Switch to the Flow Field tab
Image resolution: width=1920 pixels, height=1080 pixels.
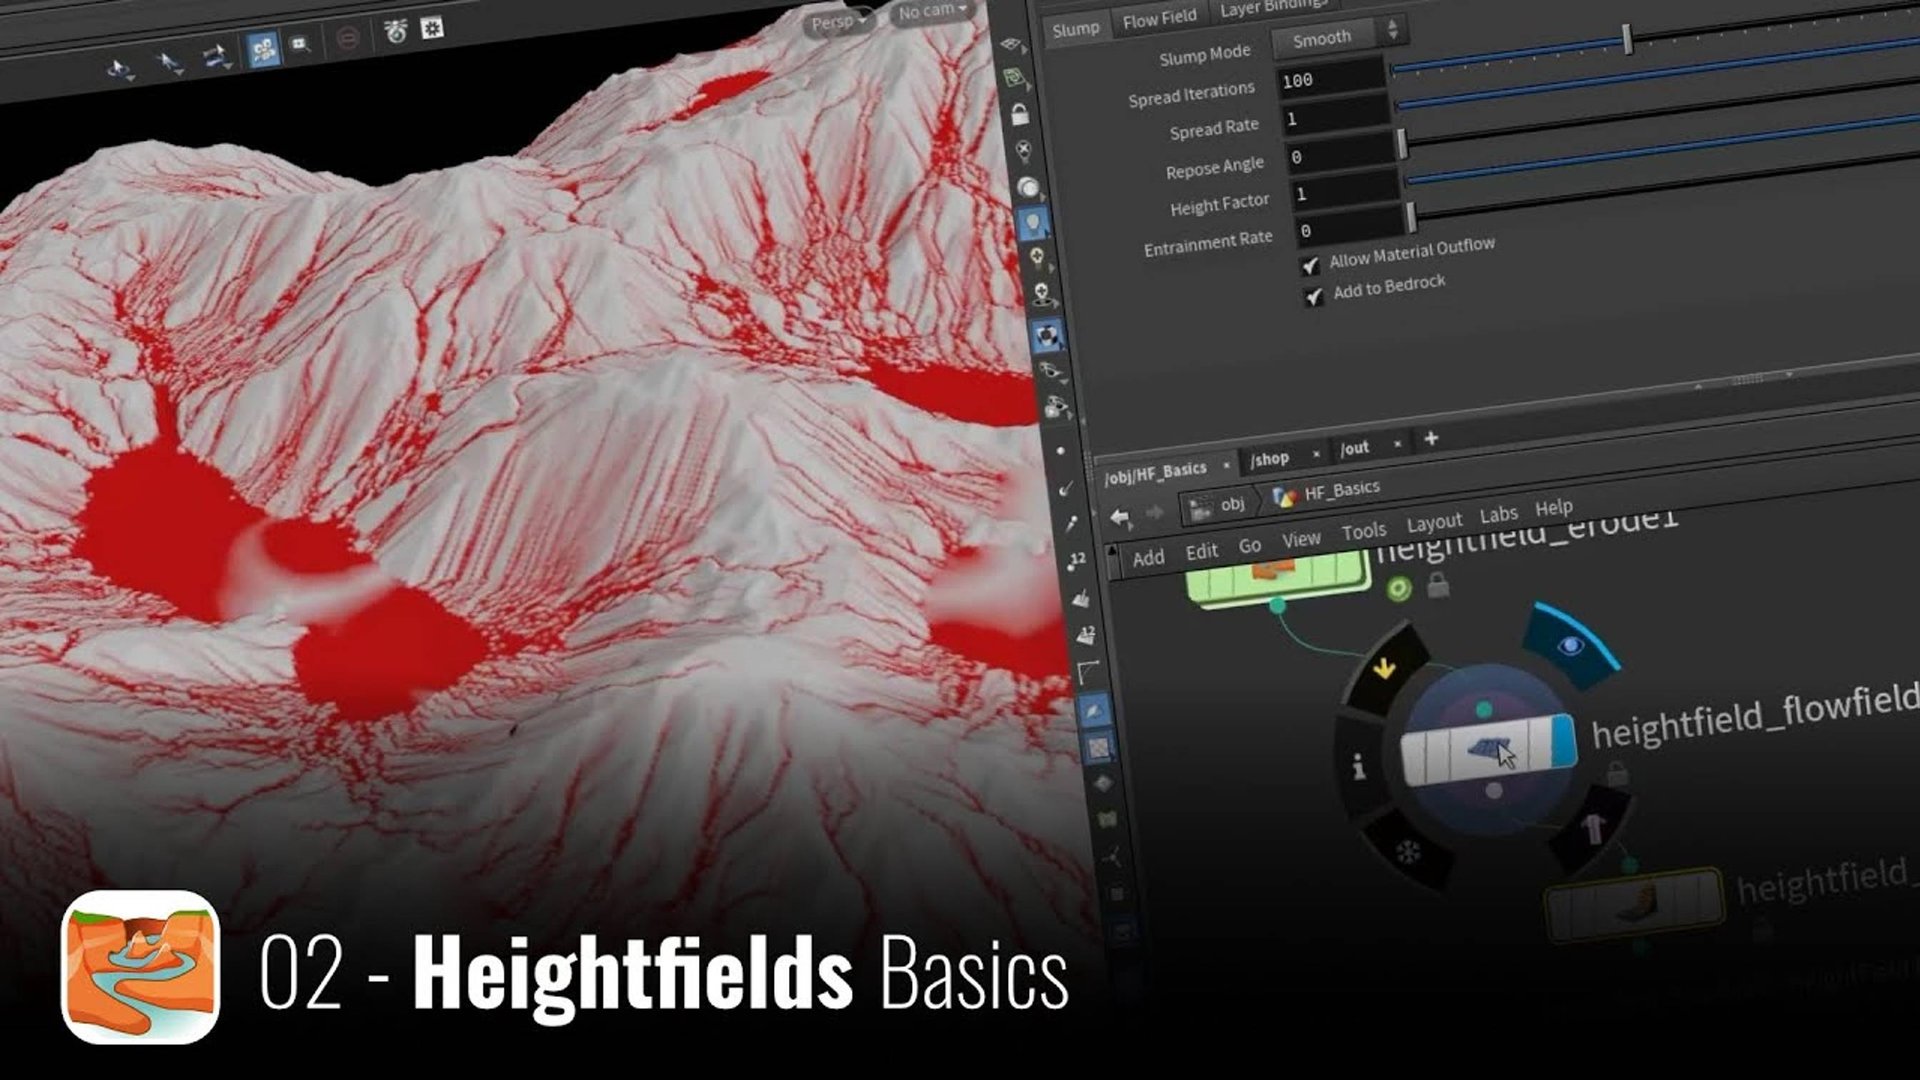coord(1158,16)
